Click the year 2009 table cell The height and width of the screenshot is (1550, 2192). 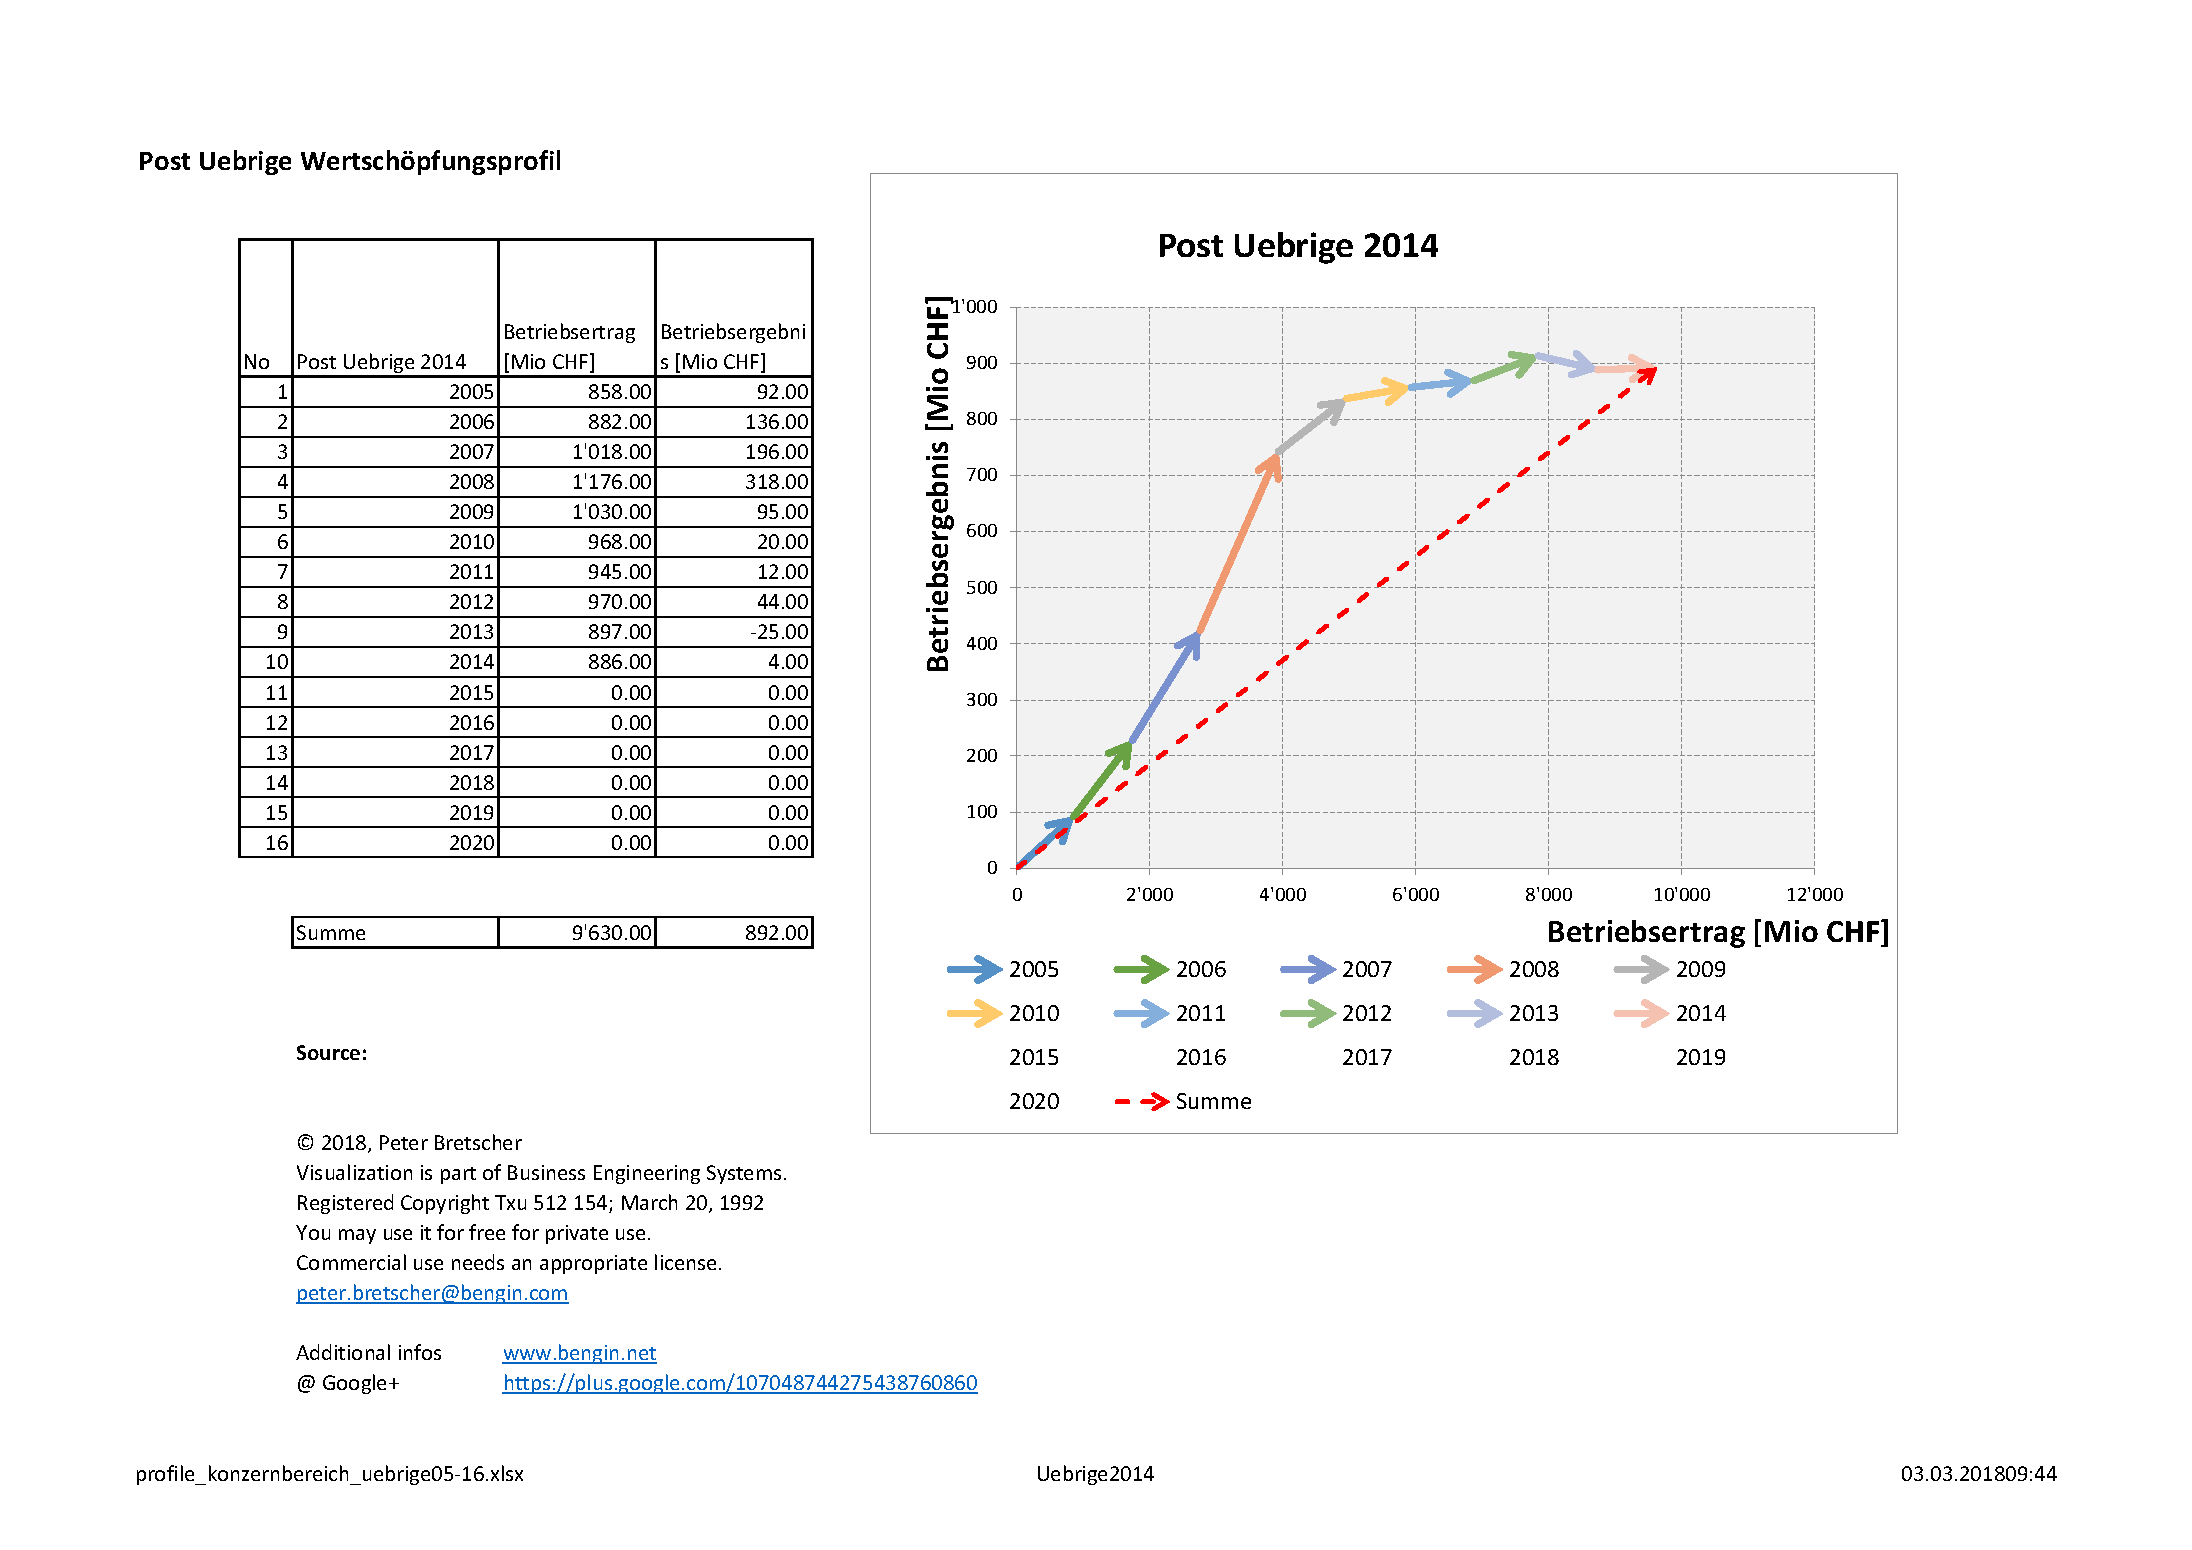click(395, 512)
